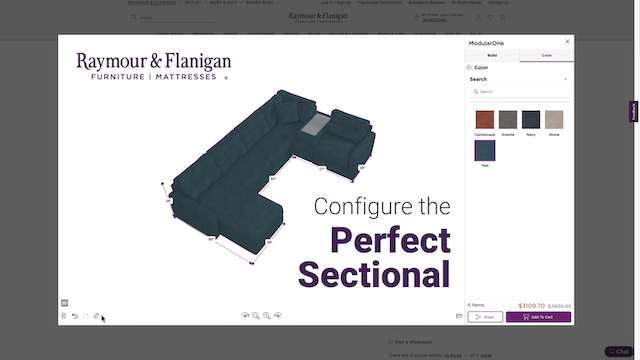Select the Cantaloupe color swatch
The image size is (640, 360).
pyautogui.click(x=485, y=120)
